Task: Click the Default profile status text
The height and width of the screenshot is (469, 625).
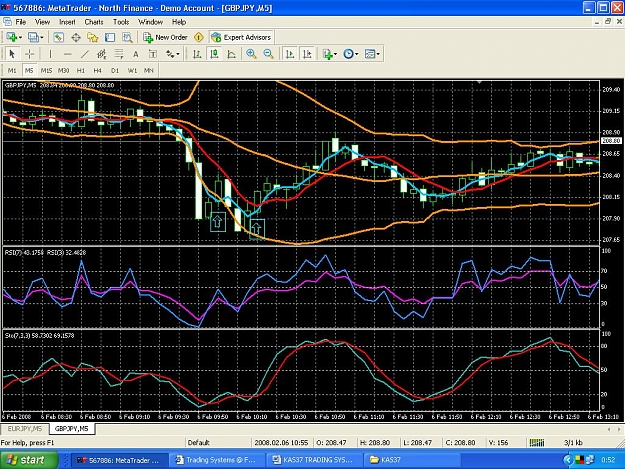Action: 199,442
